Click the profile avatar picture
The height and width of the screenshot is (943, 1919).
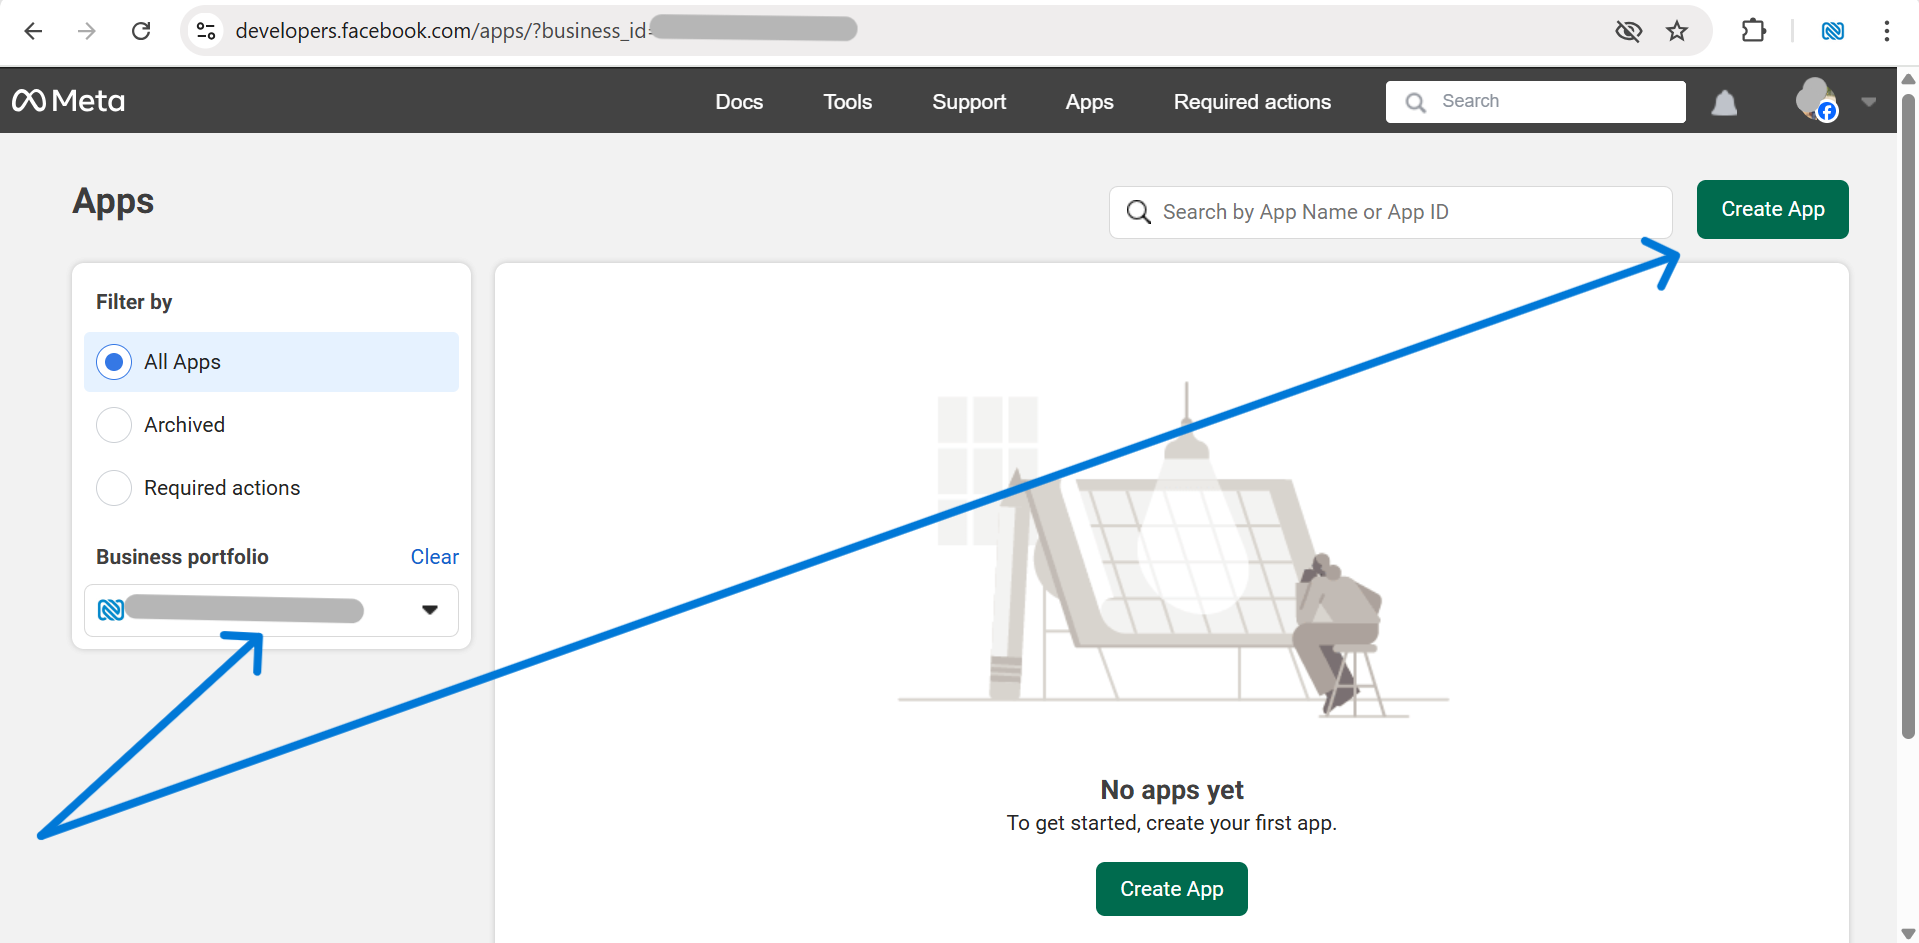point(1813,100)
